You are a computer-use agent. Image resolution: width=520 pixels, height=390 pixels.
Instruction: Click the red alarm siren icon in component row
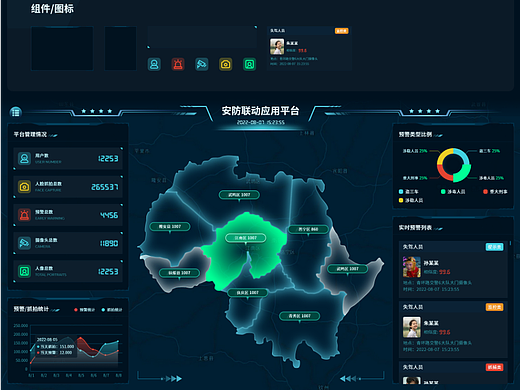pos(178,64)
